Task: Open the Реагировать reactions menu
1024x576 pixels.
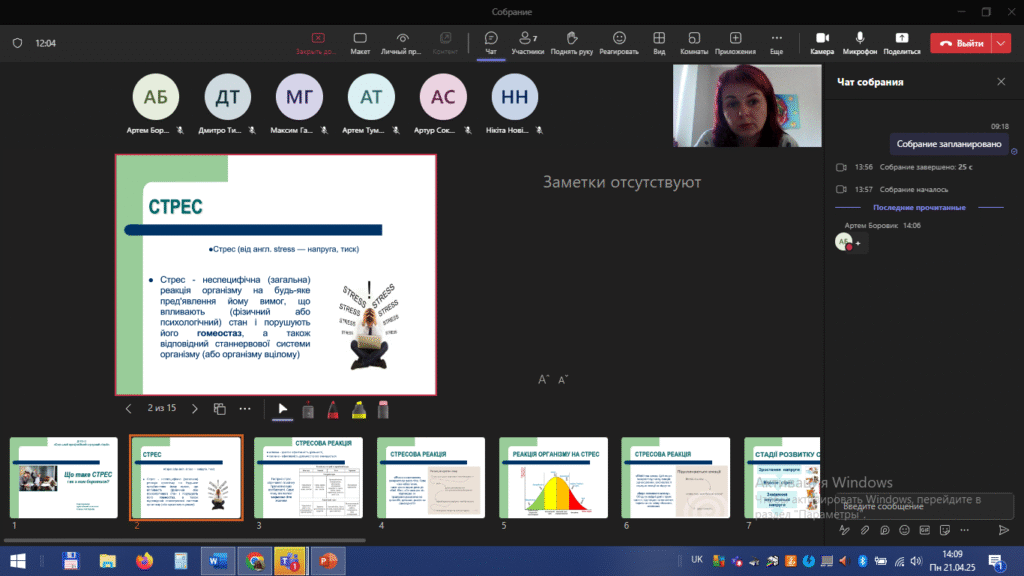Action: point(619,43)
